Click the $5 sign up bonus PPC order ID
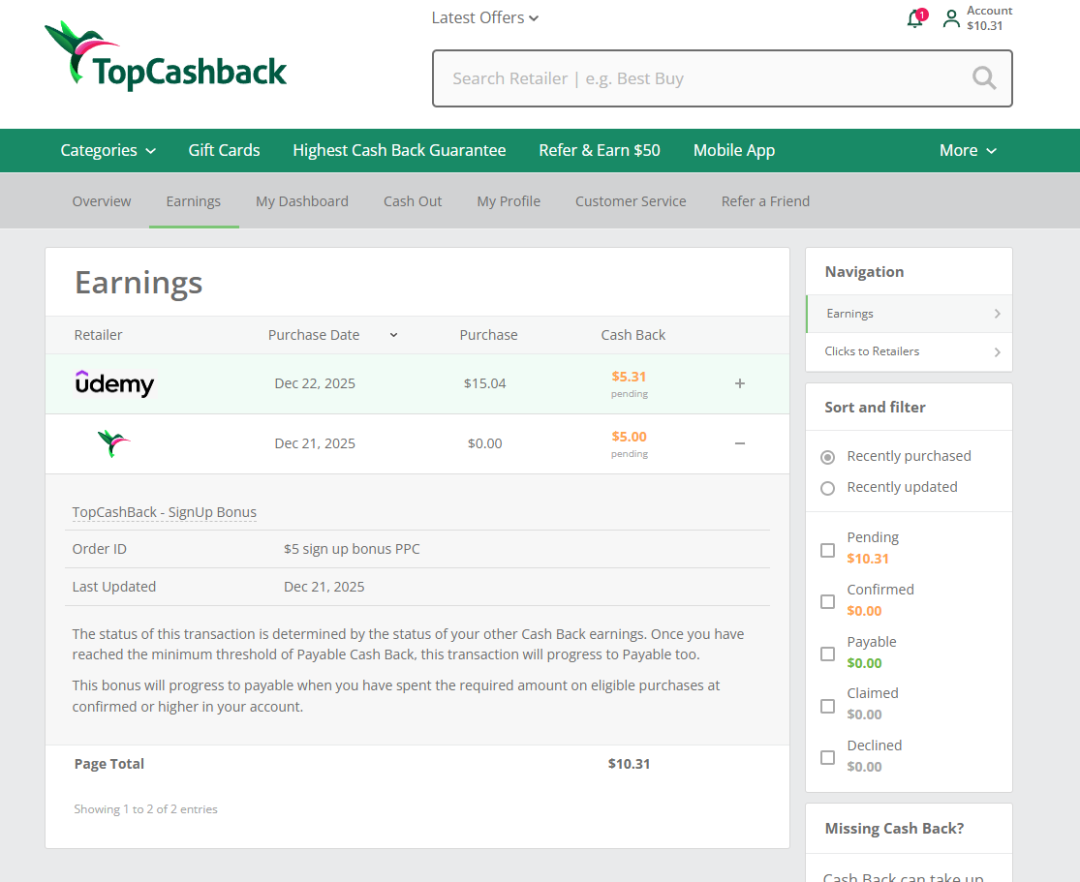1080x882 pixels. click(351, 549)
